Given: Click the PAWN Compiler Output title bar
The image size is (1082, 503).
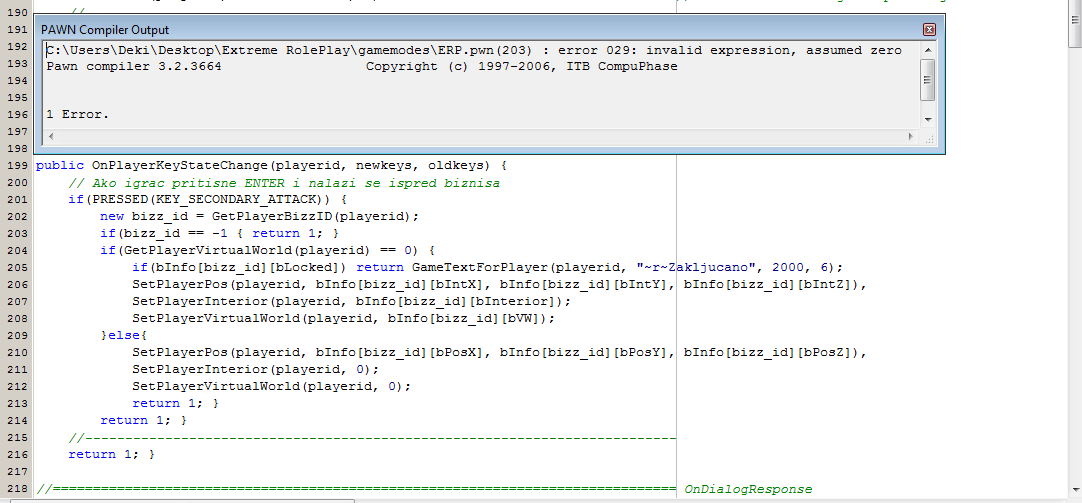Looking at the screenshot, I should point(400,30).
